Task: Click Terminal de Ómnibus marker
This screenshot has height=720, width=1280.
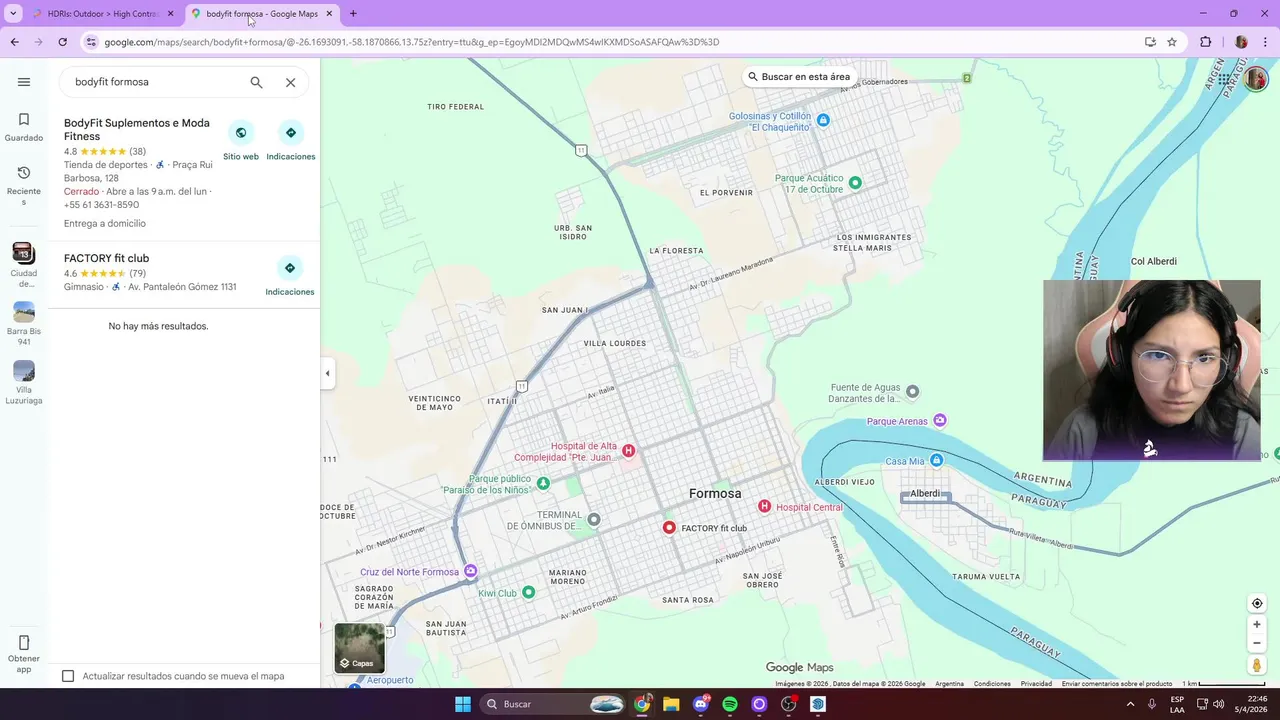Action: pyautogui.click(x=594, y=519)
